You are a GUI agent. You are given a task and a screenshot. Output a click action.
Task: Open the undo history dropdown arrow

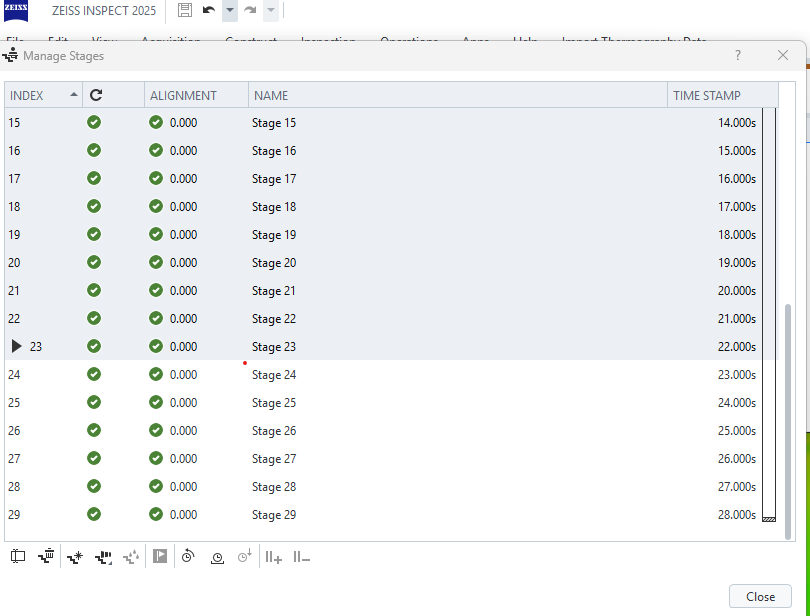click(x=229, y=10)
